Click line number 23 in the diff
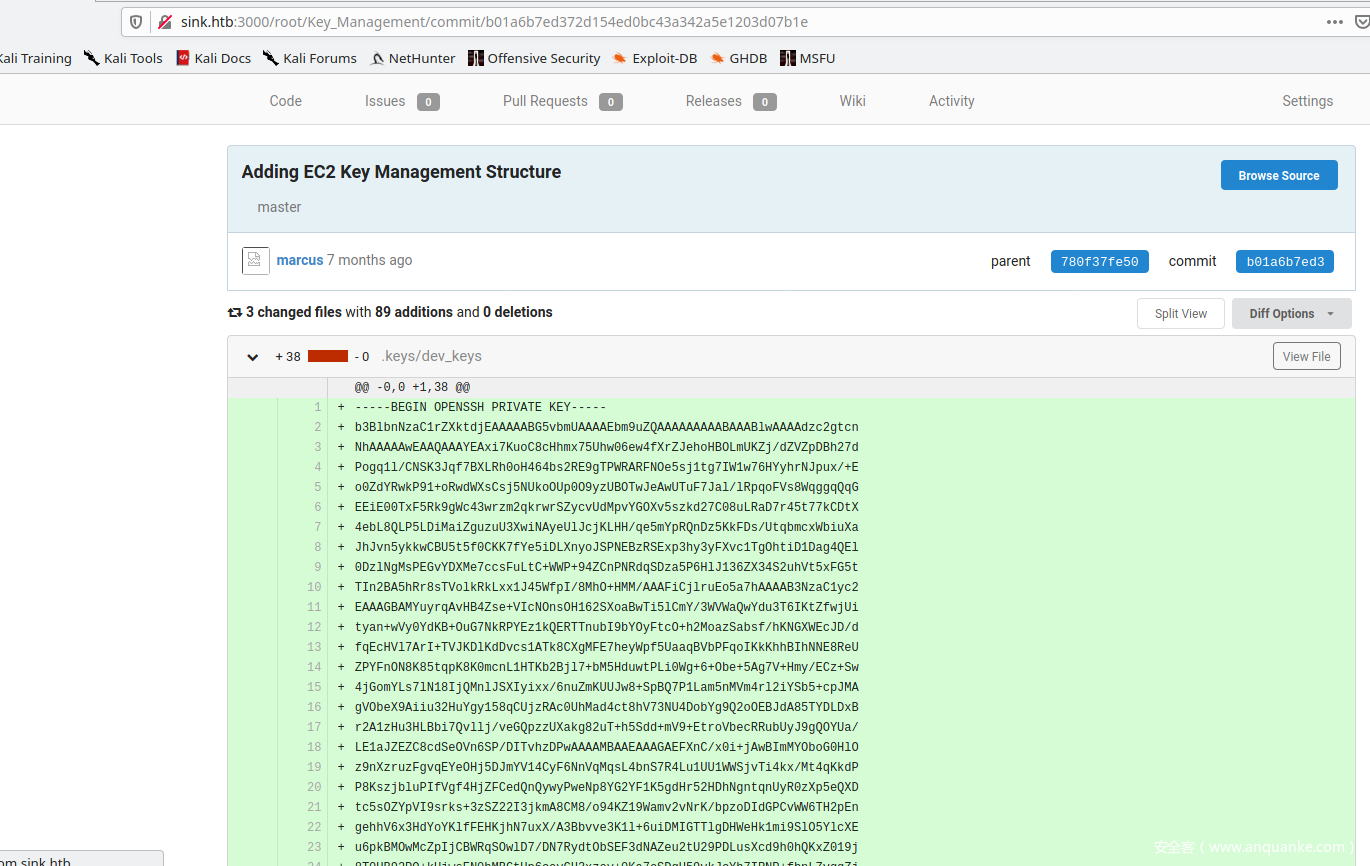The image size is (1370, 866). point(314,847)
